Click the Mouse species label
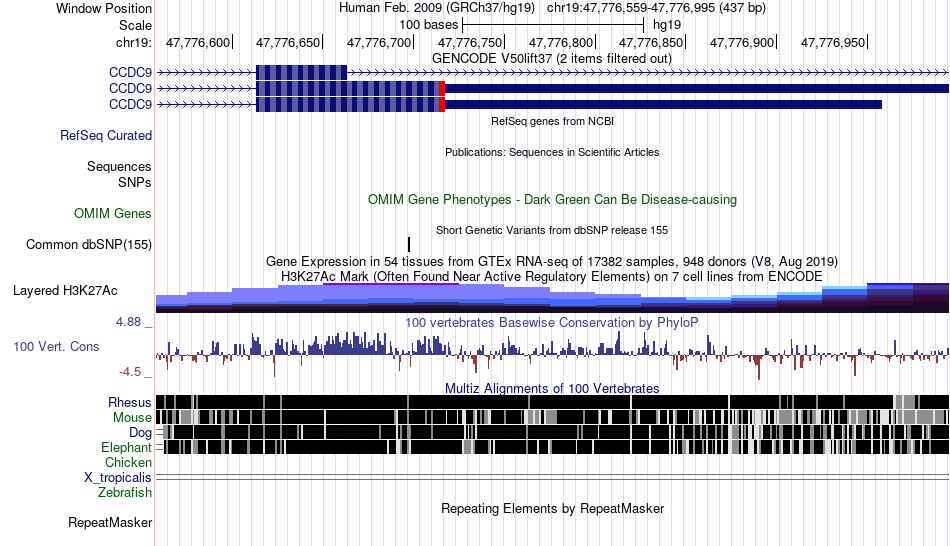 pyautogui.click(x=132, y=418)
